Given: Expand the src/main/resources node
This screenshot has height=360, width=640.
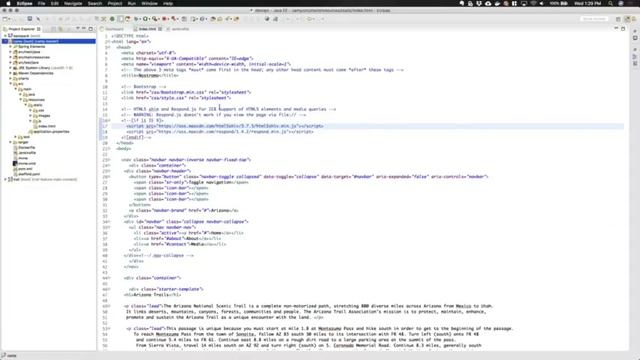Looking at the screenshot, I should (x=11, y=57).
